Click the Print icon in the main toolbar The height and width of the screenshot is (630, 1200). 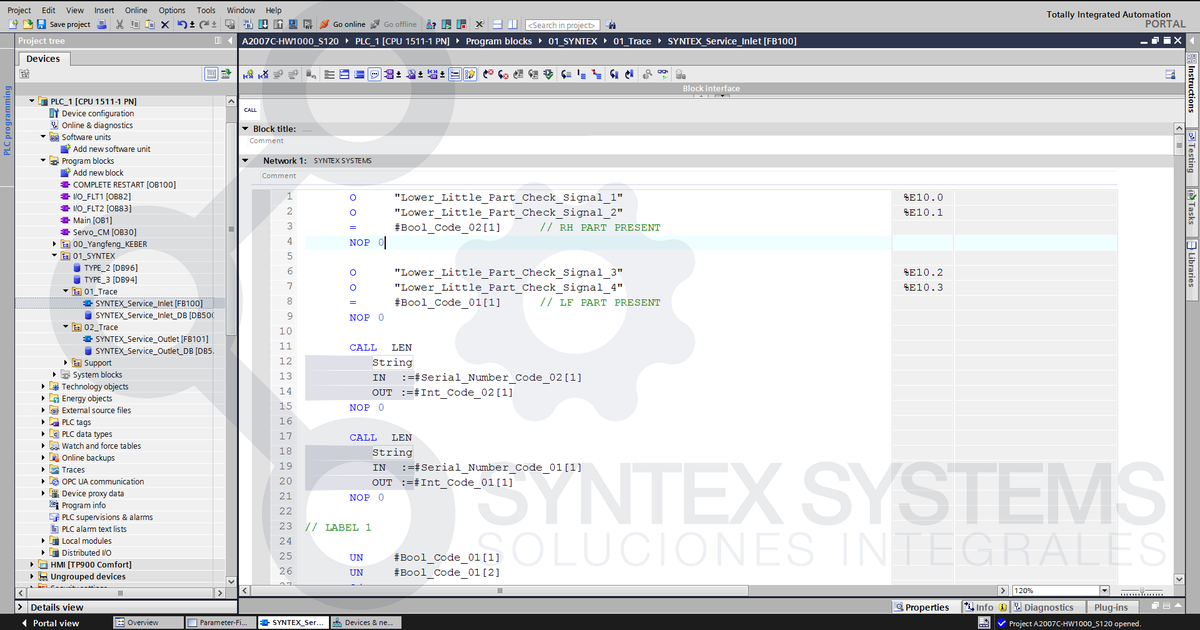click(x=102, y=24)
